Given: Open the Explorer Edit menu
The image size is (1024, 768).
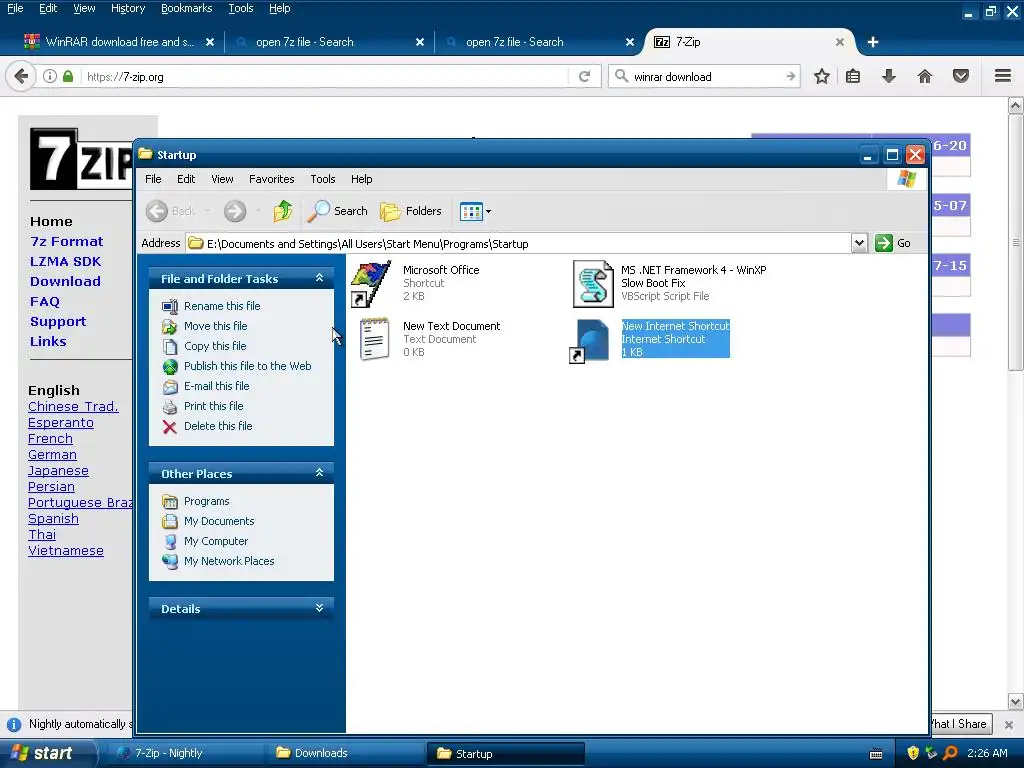Looking at the screenshot, I should [186, 179].
